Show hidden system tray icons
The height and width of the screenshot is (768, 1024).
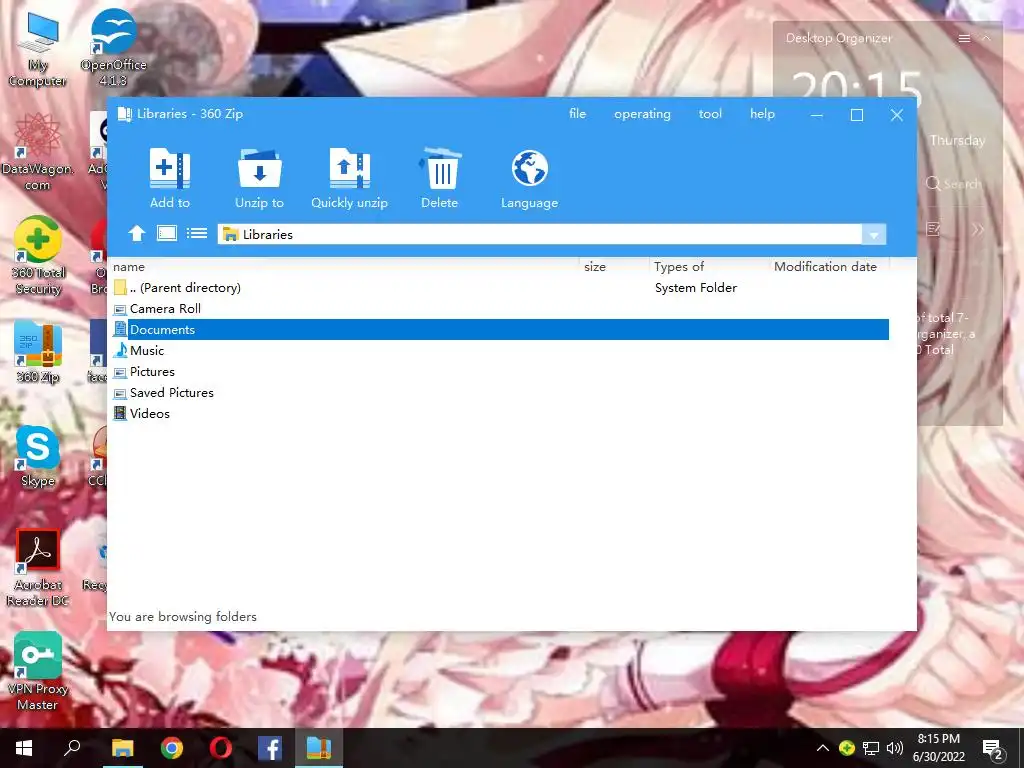pyautogui.click(x=823, y=748)
